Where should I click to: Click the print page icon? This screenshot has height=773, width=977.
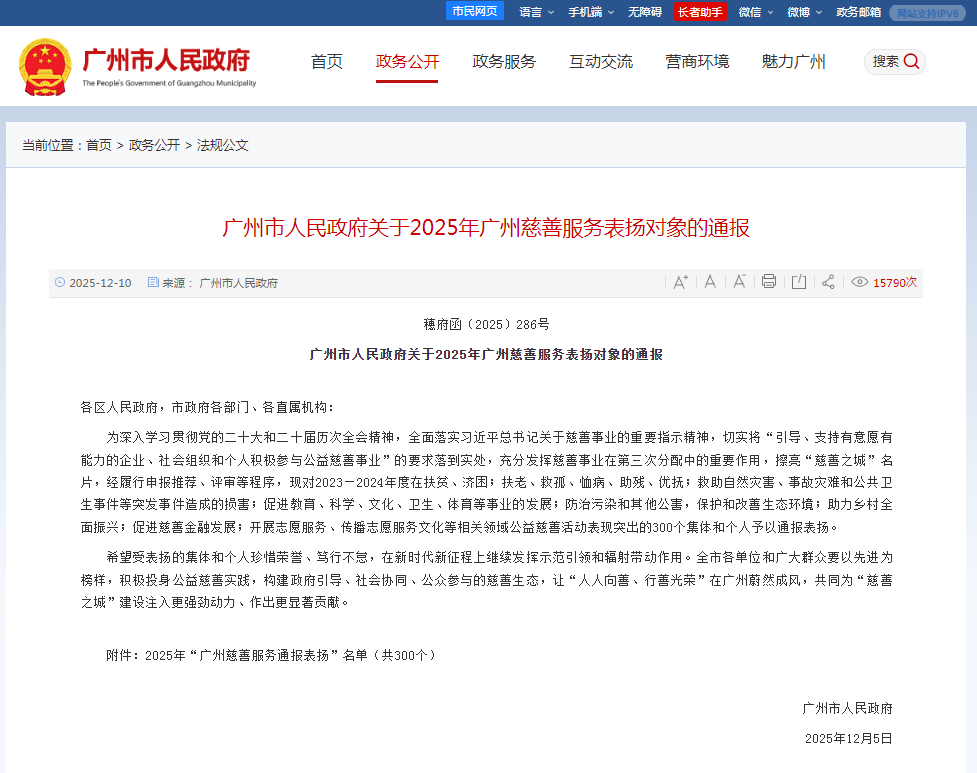pyautogui.click(x=769, y=282)
